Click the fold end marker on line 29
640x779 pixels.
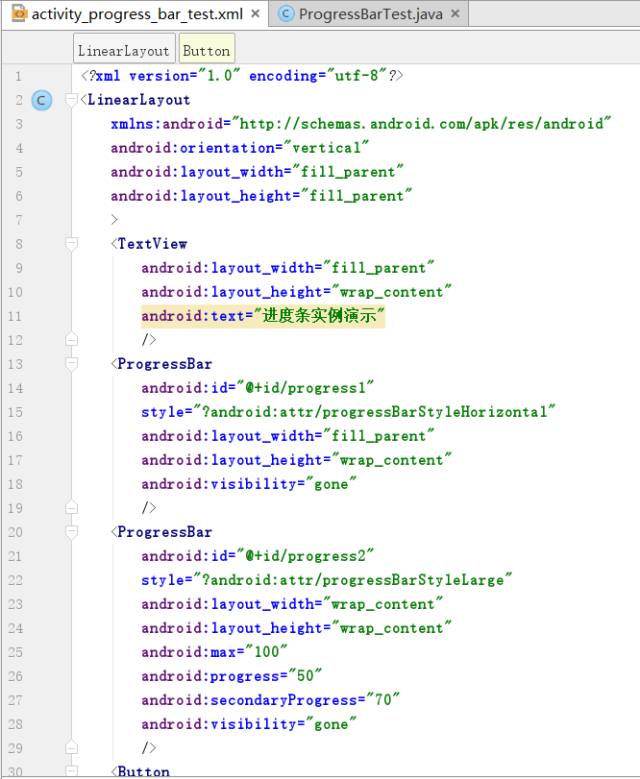pos(72,748)
